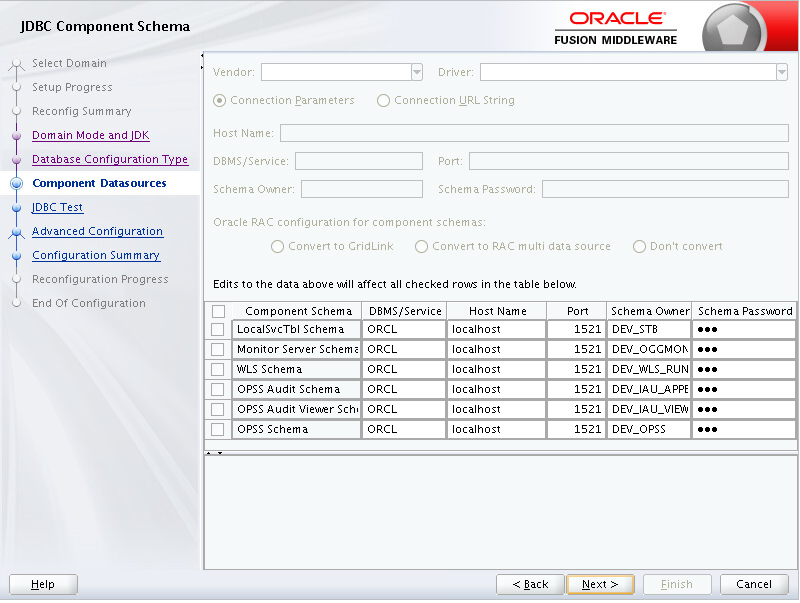Open the Vendor dropdown
800x603 pixels.
417,72
